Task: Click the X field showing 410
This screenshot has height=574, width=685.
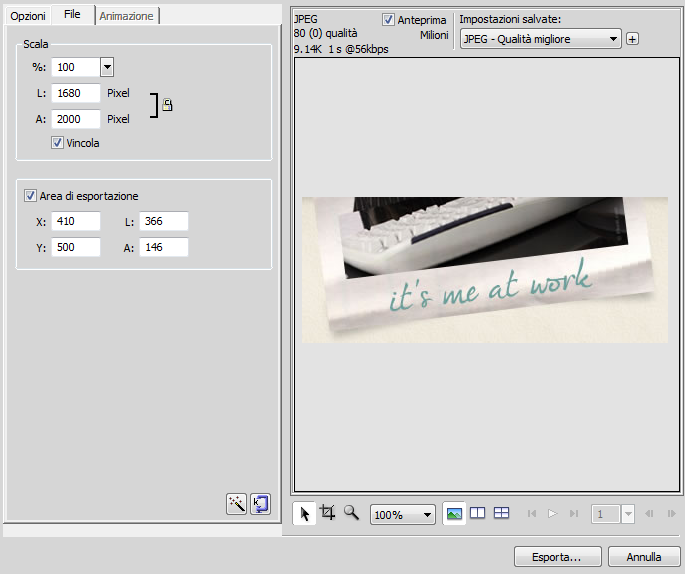Action: pos(76,221)
